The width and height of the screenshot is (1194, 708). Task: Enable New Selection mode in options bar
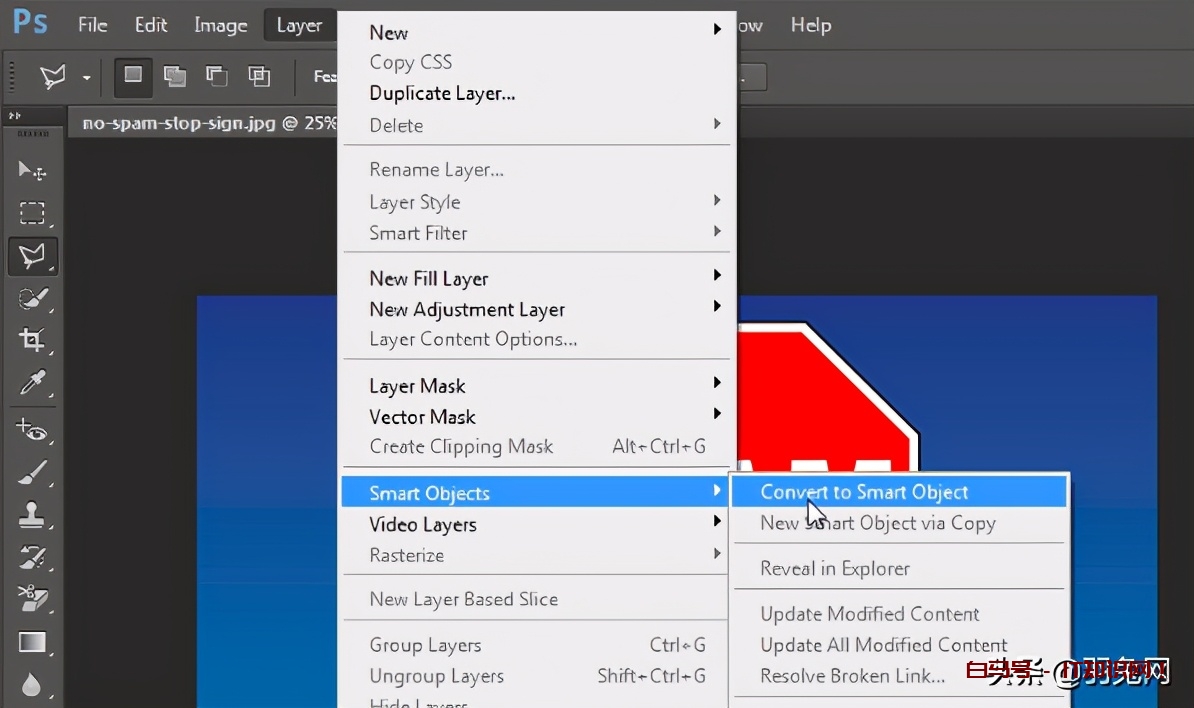coord(133,76)
